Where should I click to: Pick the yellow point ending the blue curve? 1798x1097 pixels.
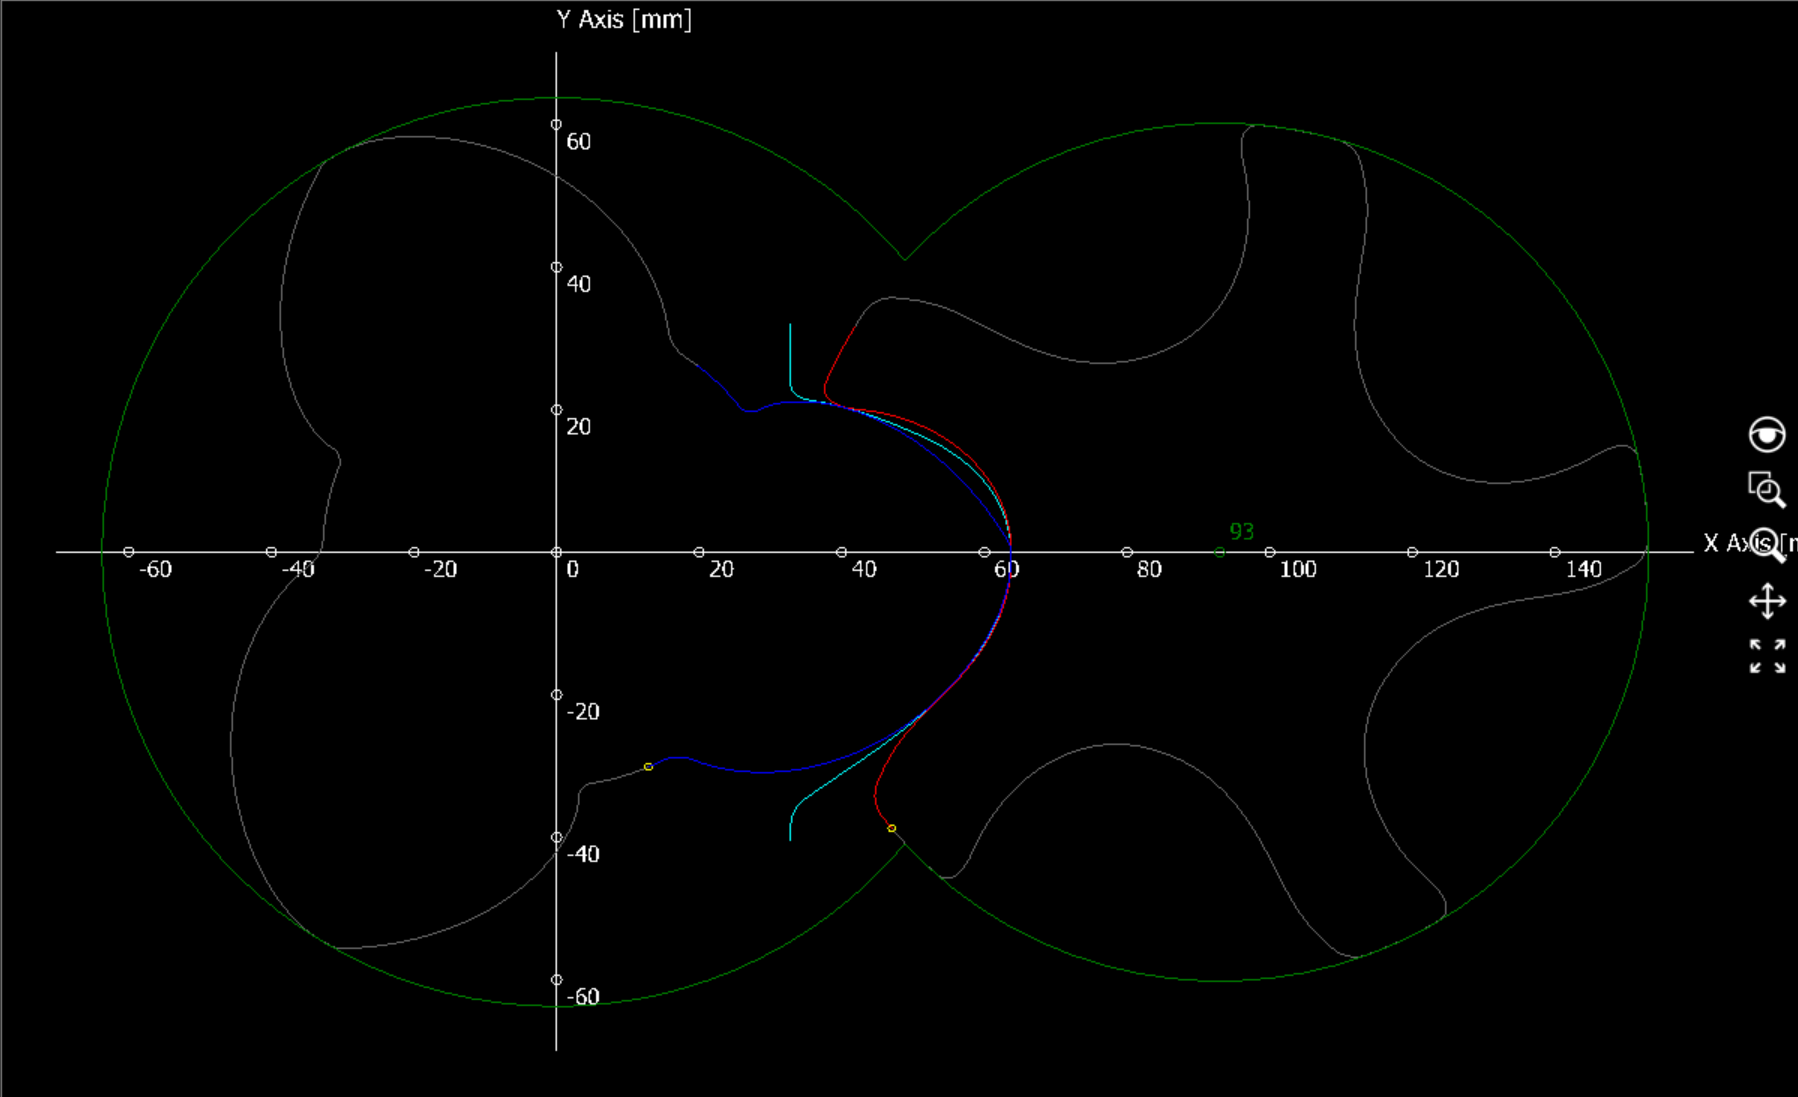[648, 767]
